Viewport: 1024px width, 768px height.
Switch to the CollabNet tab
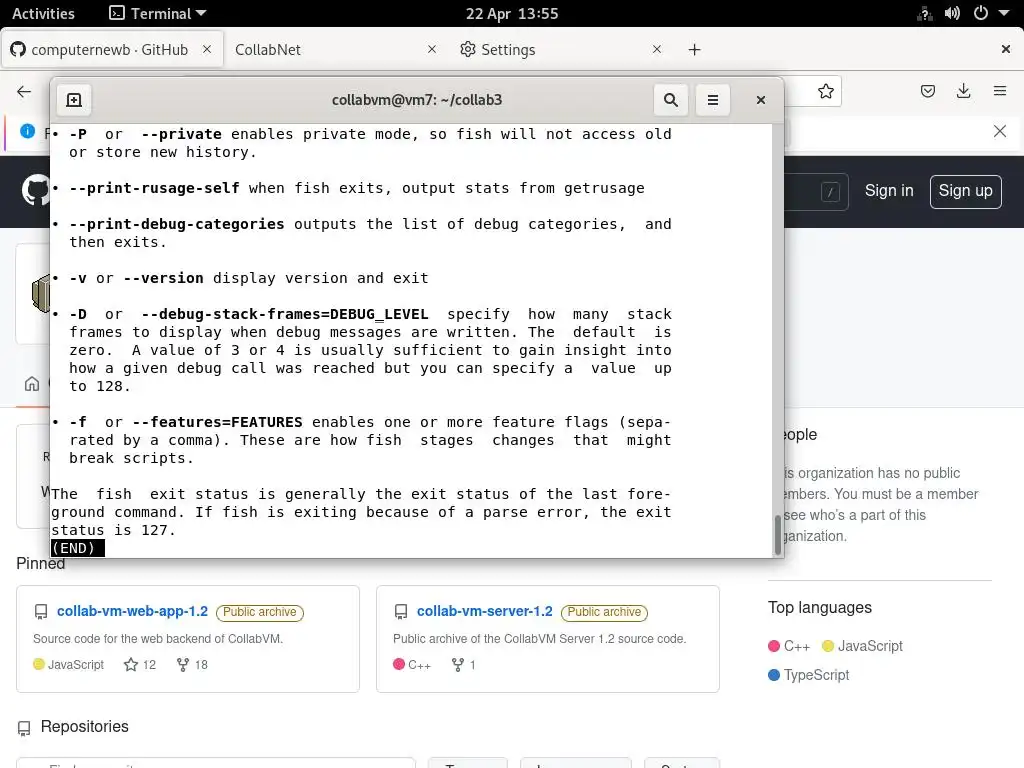coord(336,50)
